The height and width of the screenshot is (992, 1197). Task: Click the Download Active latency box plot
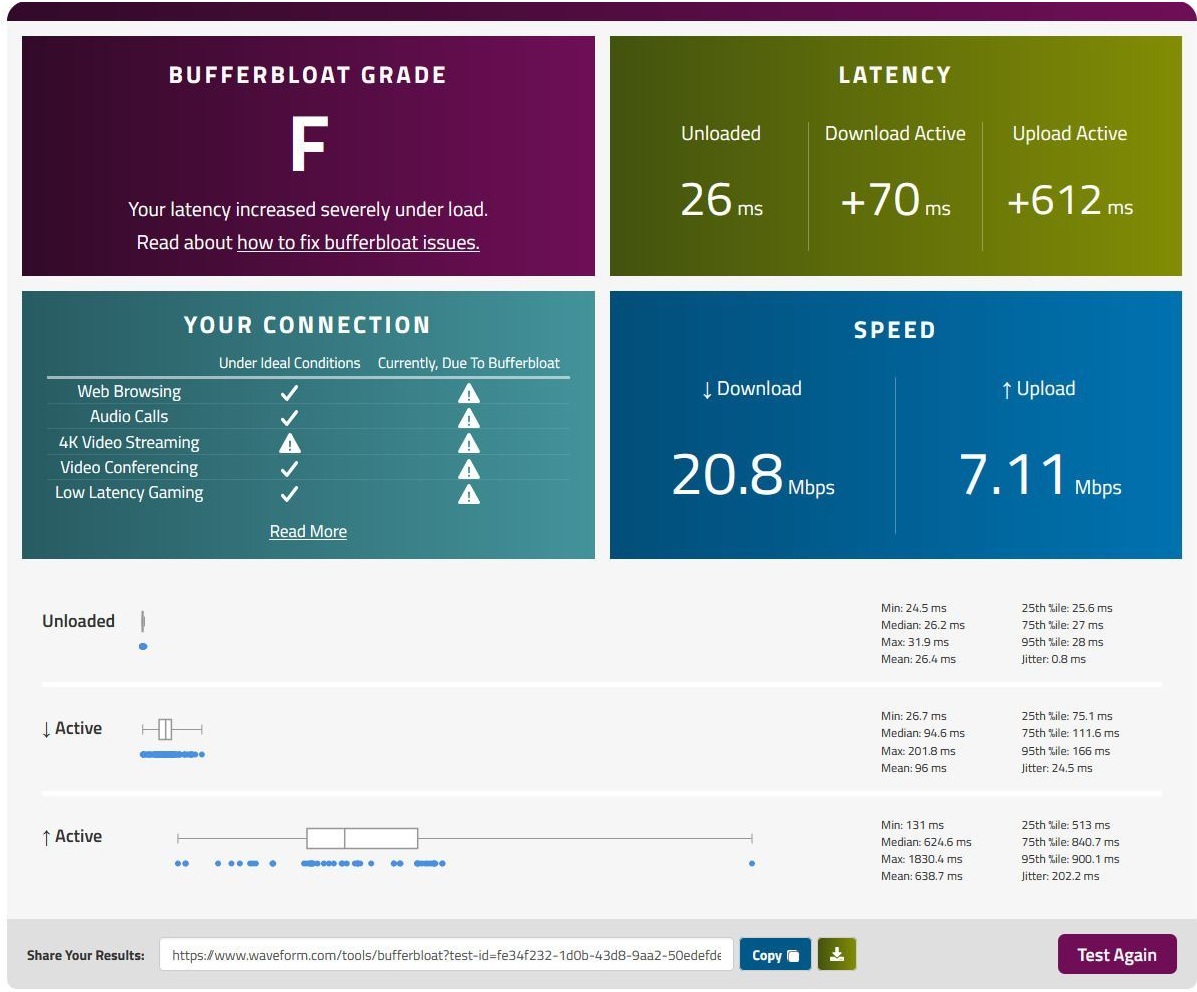[x=165, y=729]
